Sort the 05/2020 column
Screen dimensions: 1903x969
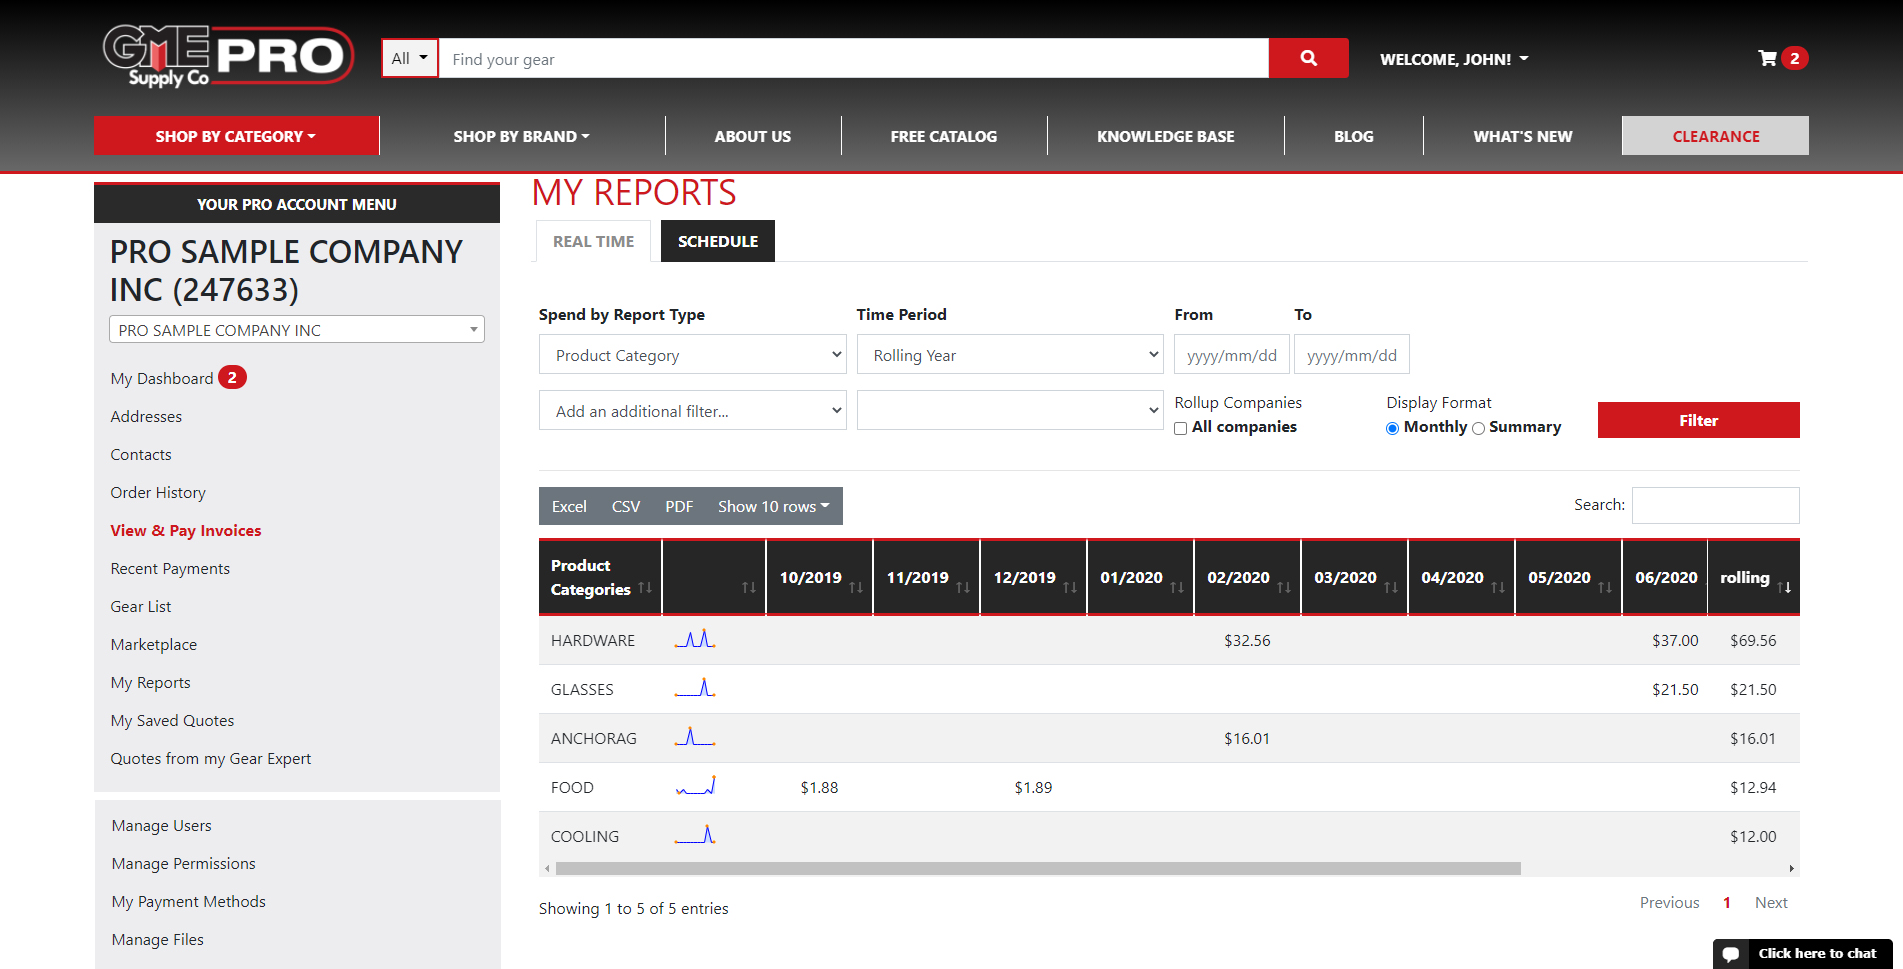pyautogui.click(x=1605, y=588)
